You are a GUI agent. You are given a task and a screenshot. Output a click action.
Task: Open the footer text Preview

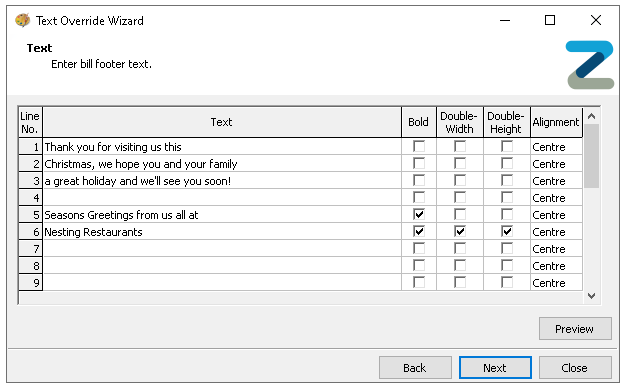[x=575, y=329]
